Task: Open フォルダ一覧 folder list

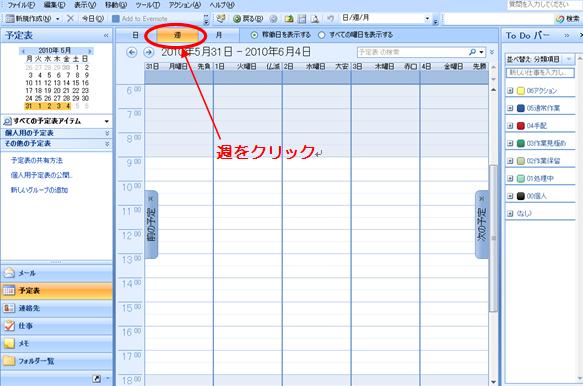Action: pos(57,361)
